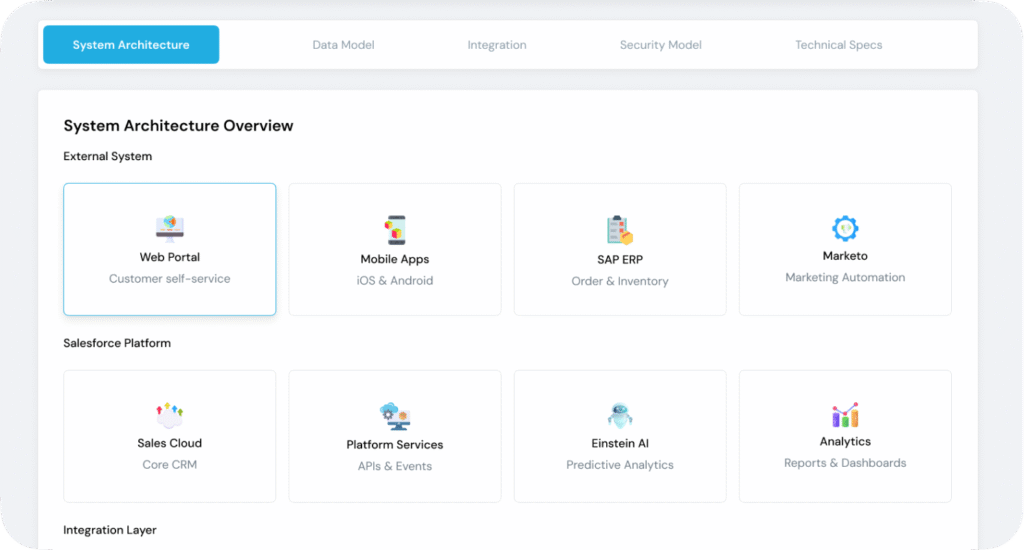Click the 'Marketing Automation' description text
This screenshot has width=1024, height=550.
click(845, 277)
